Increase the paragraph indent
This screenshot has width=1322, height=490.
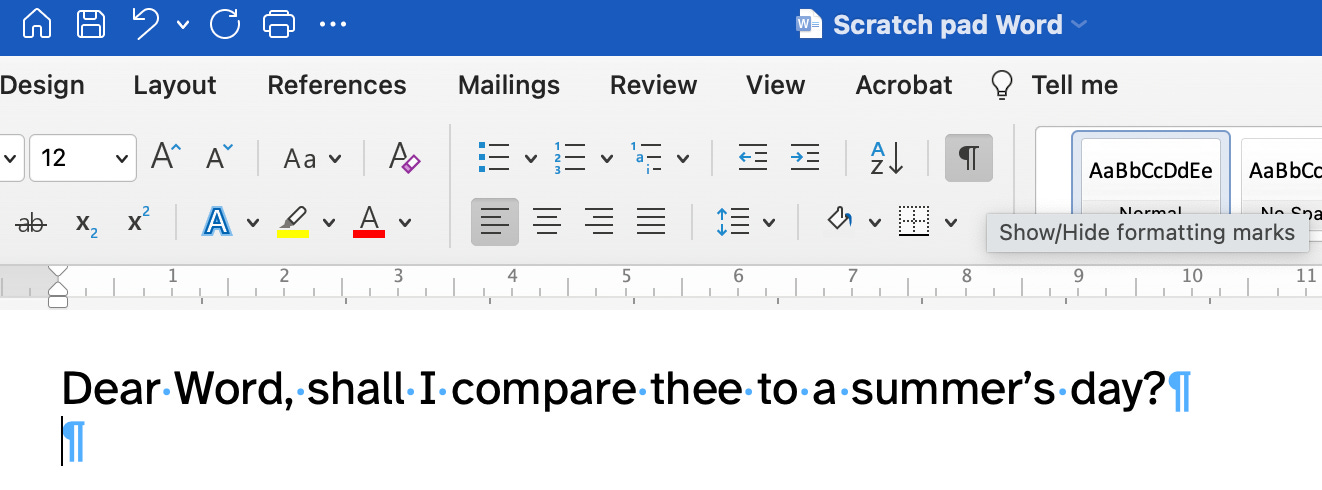click(805, 157)
